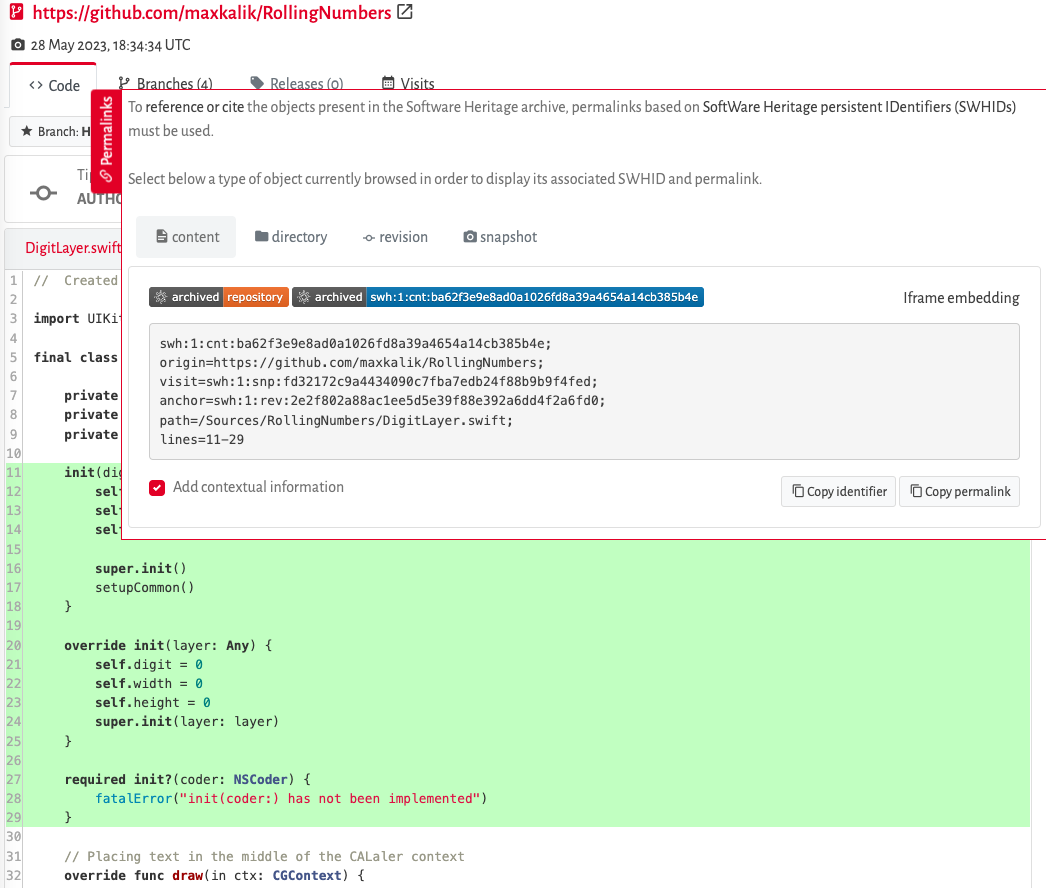Switch to the revision SWHID tab
This screenshot has width=1046, height=888.
(395, 237)
